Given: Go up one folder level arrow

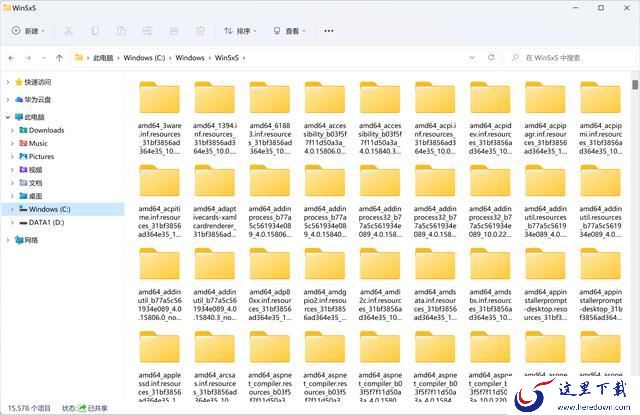Looking at the screenshot, I should [59, 58].
